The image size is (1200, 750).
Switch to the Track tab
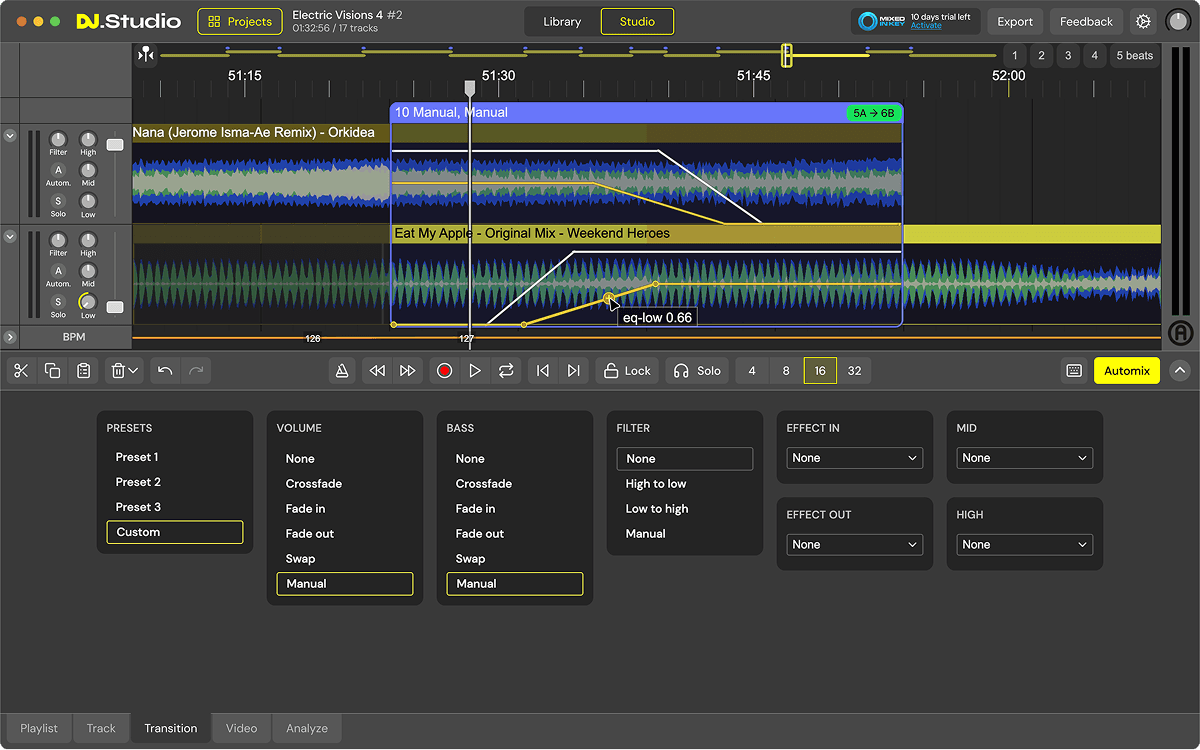click(101, 728)
